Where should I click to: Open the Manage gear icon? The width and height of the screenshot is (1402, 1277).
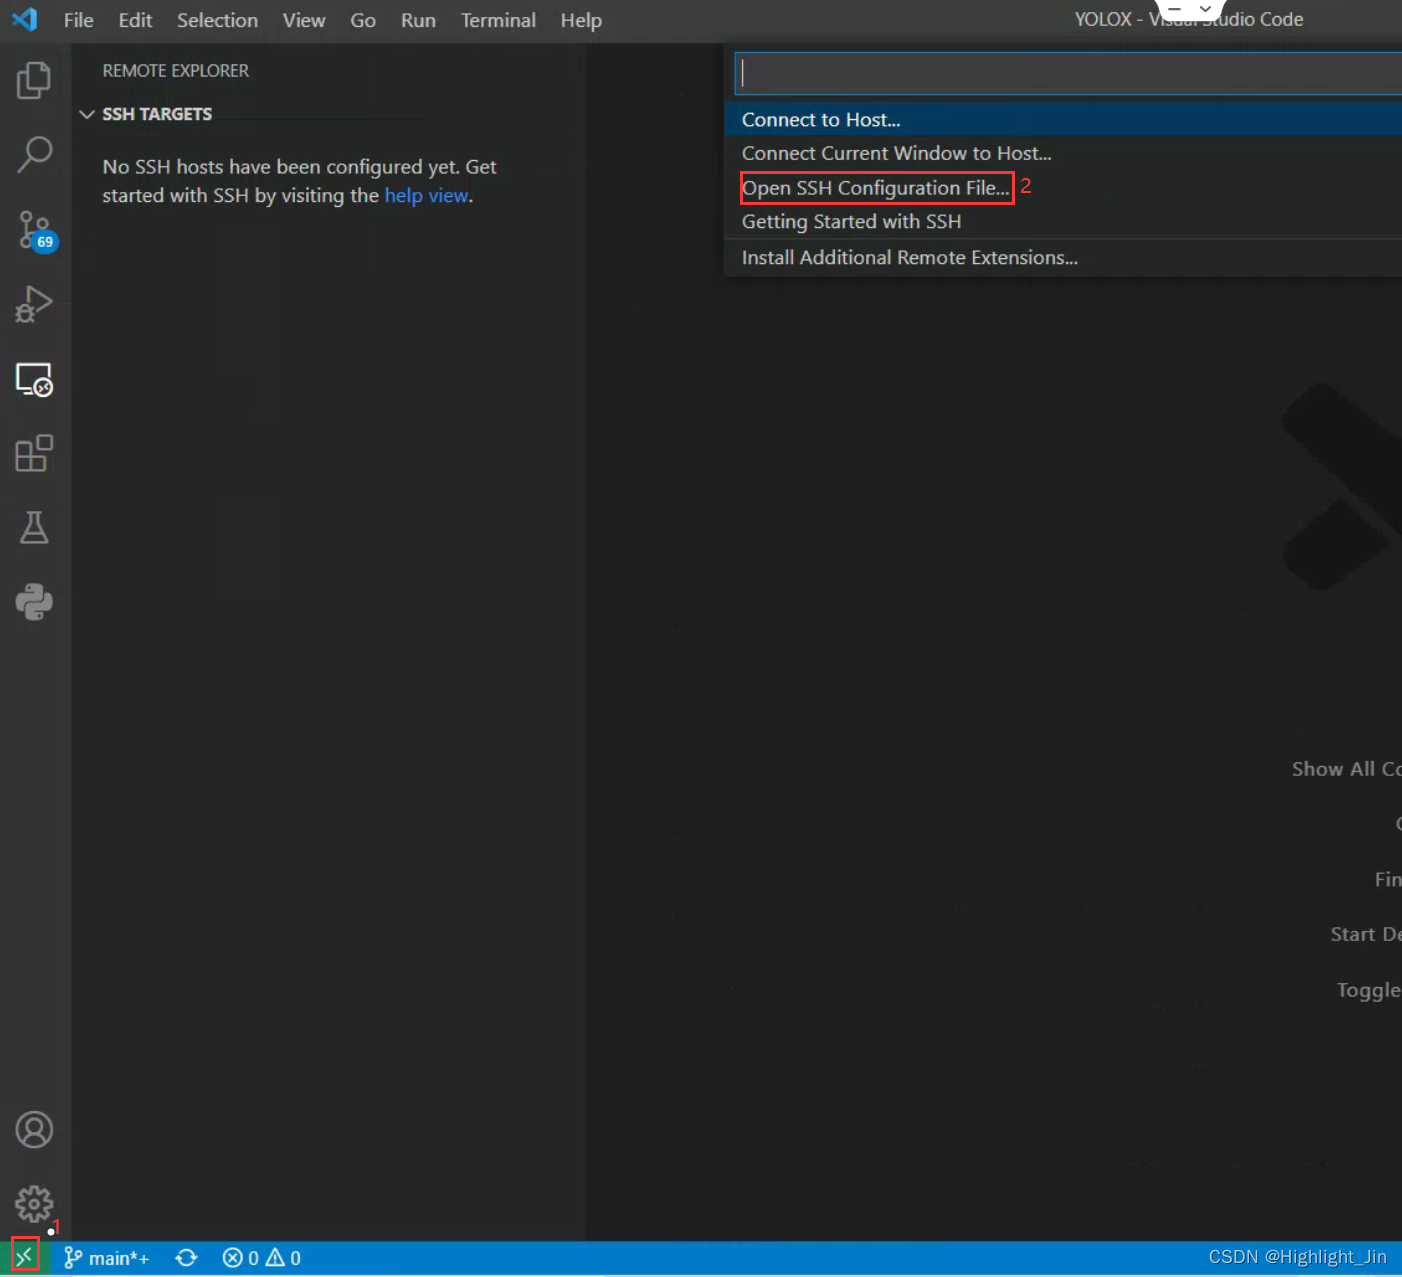pos(34,1204)
